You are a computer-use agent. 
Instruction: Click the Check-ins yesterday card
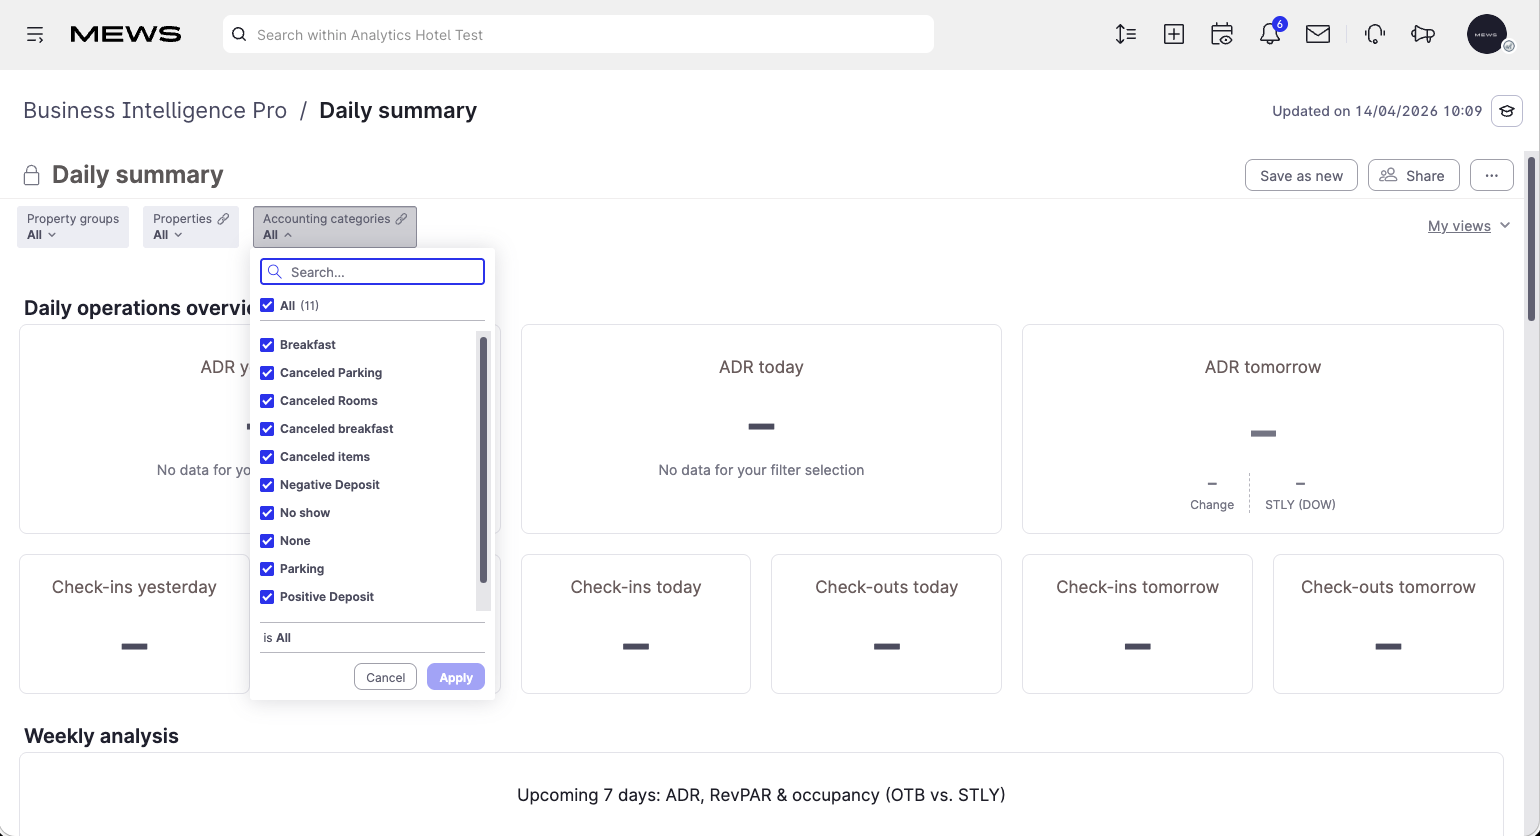coord(134,624)
